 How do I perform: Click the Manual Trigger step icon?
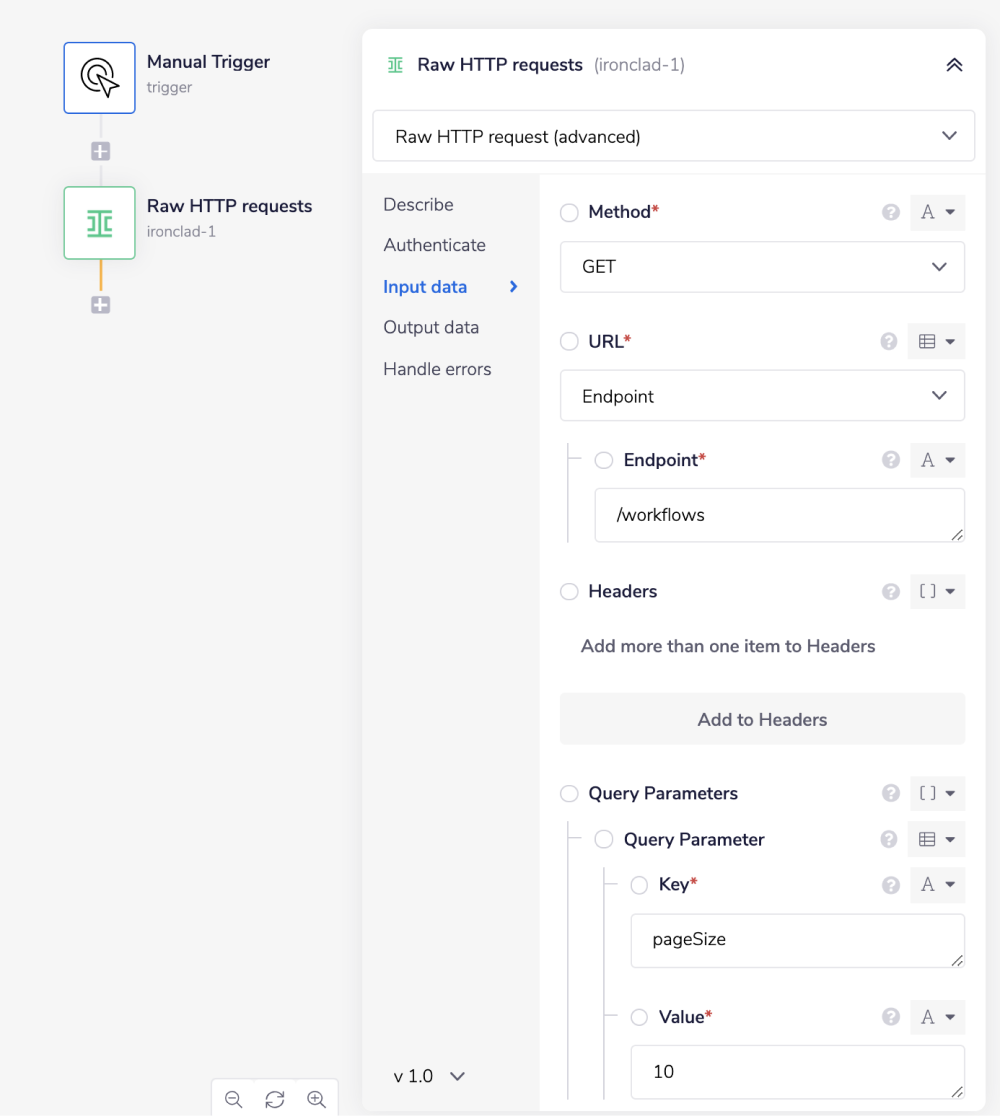99,78
